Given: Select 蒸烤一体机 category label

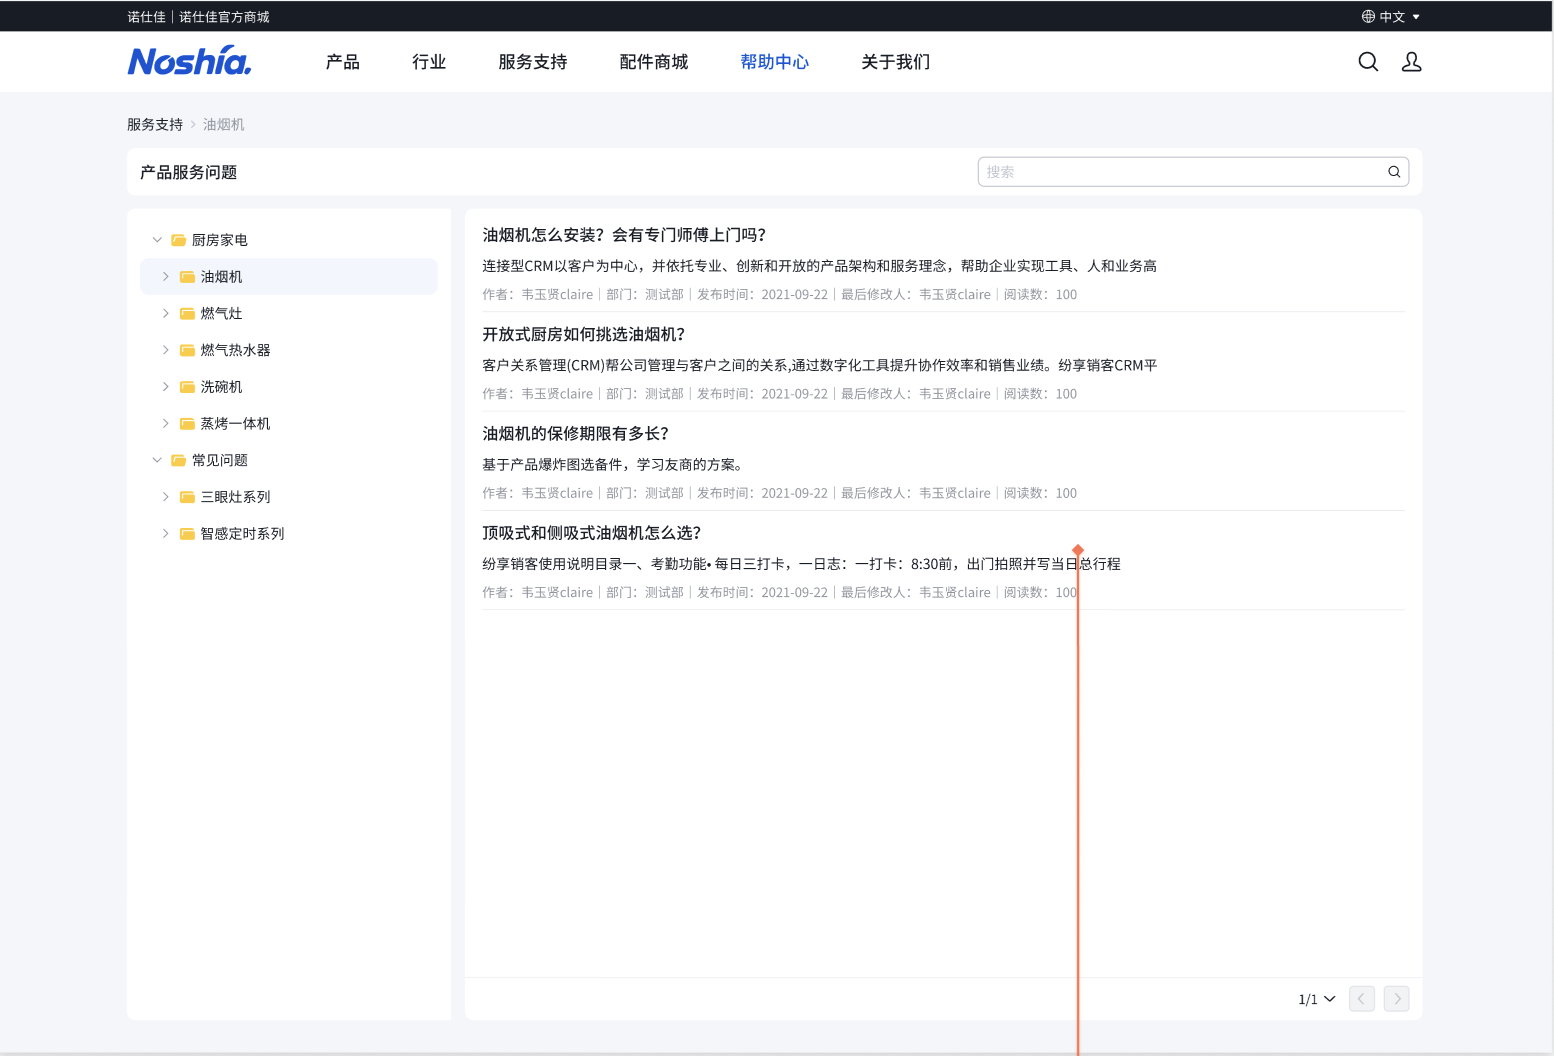Looking at the screenshot, I should click(x=236, y=423).
